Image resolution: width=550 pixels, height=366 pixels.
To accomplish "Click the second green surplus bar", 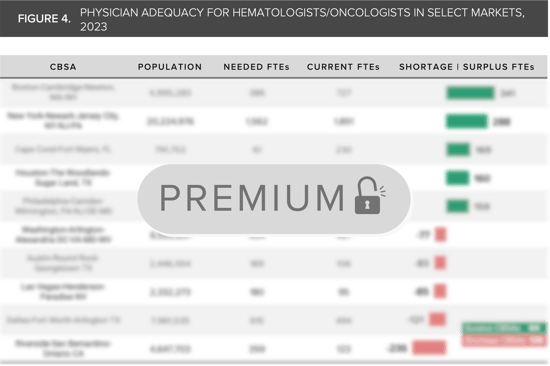I will click(467, 121).
